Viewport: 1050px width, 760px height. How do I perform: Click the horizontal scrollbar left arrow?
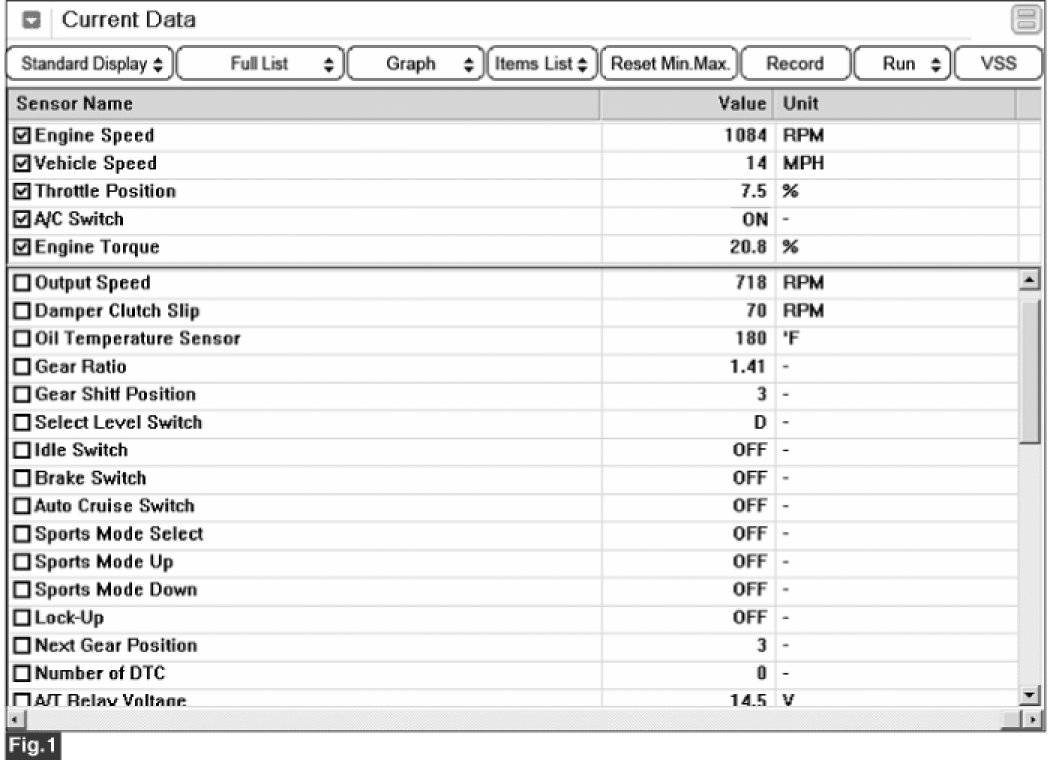pyautogui.click(x=13, y=719)
